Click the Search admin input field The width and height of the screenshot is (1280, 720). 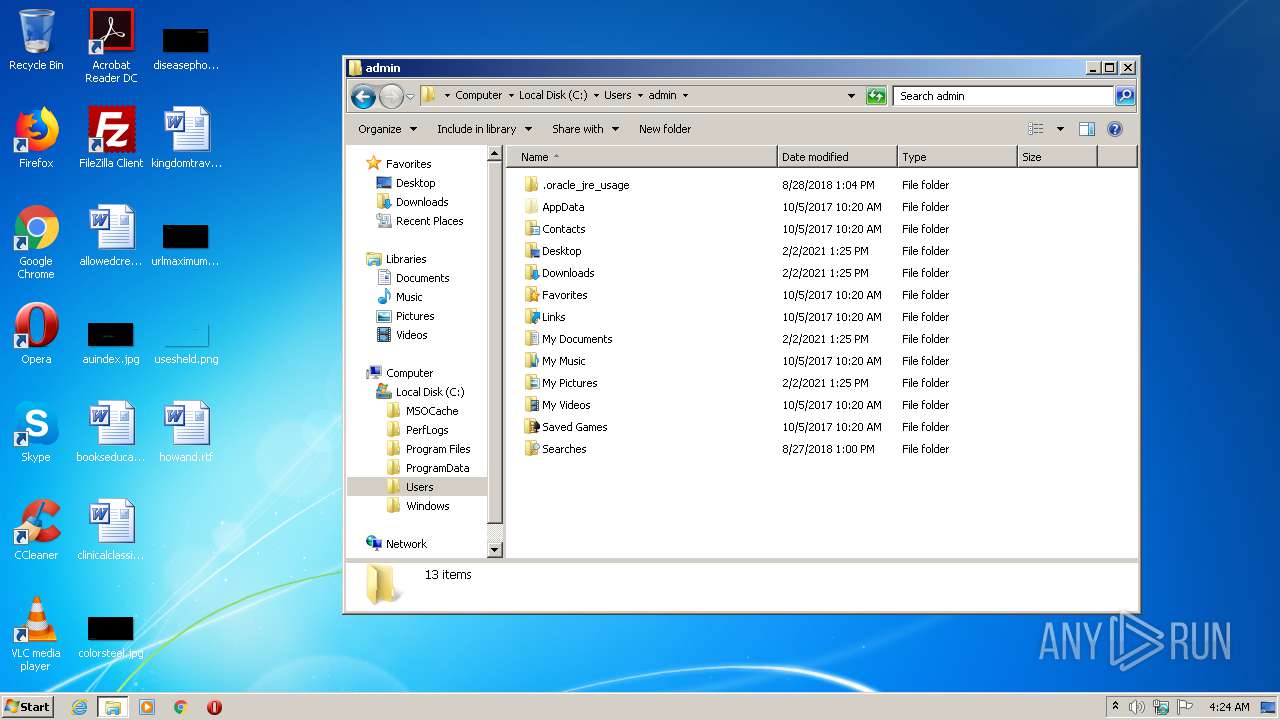point(1003,96)
